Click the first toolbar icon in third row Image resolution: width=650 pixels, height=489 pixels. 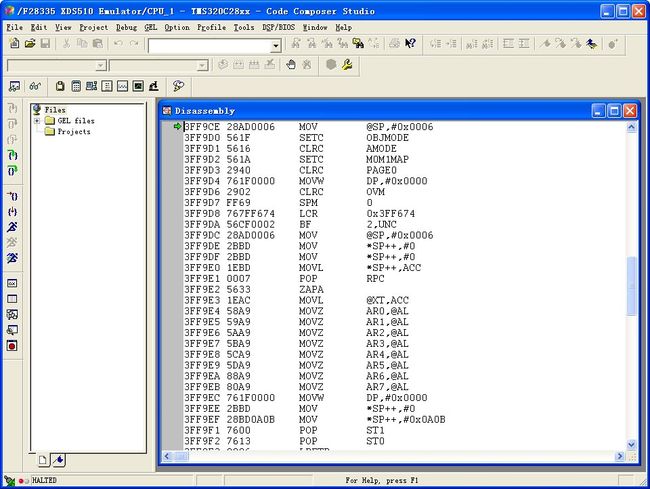tap(15, 86)
